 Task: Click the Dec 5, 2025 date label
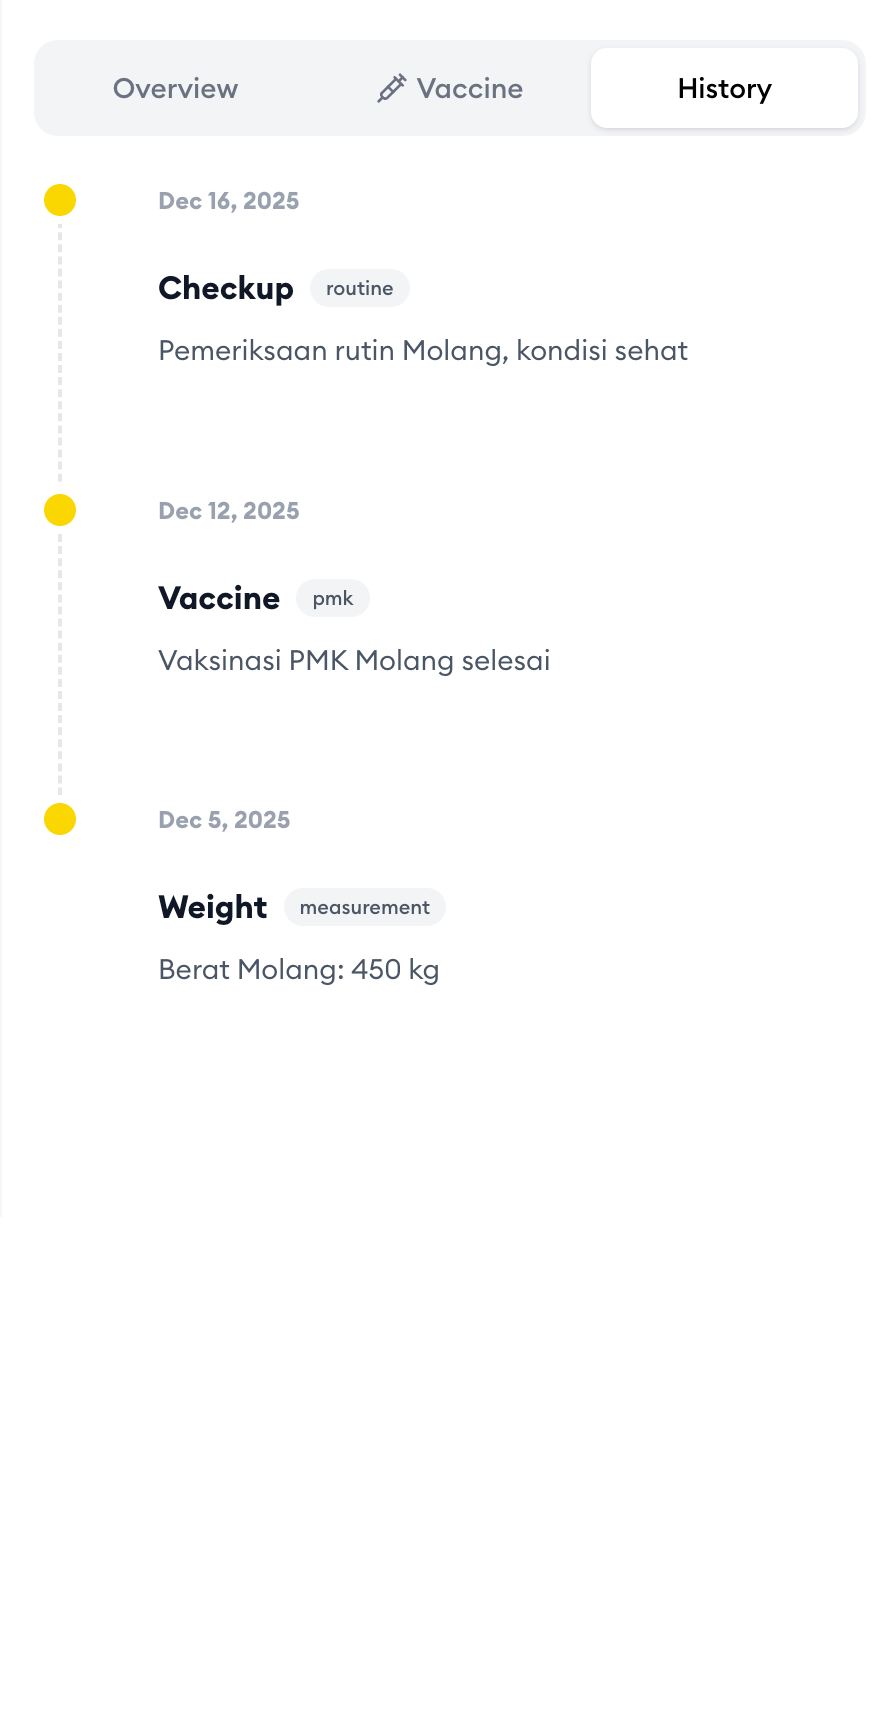coord(224,820)
